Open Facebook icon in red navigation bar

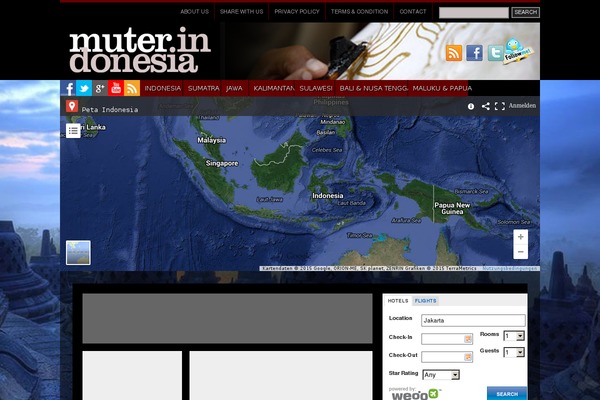click(68, 88)
